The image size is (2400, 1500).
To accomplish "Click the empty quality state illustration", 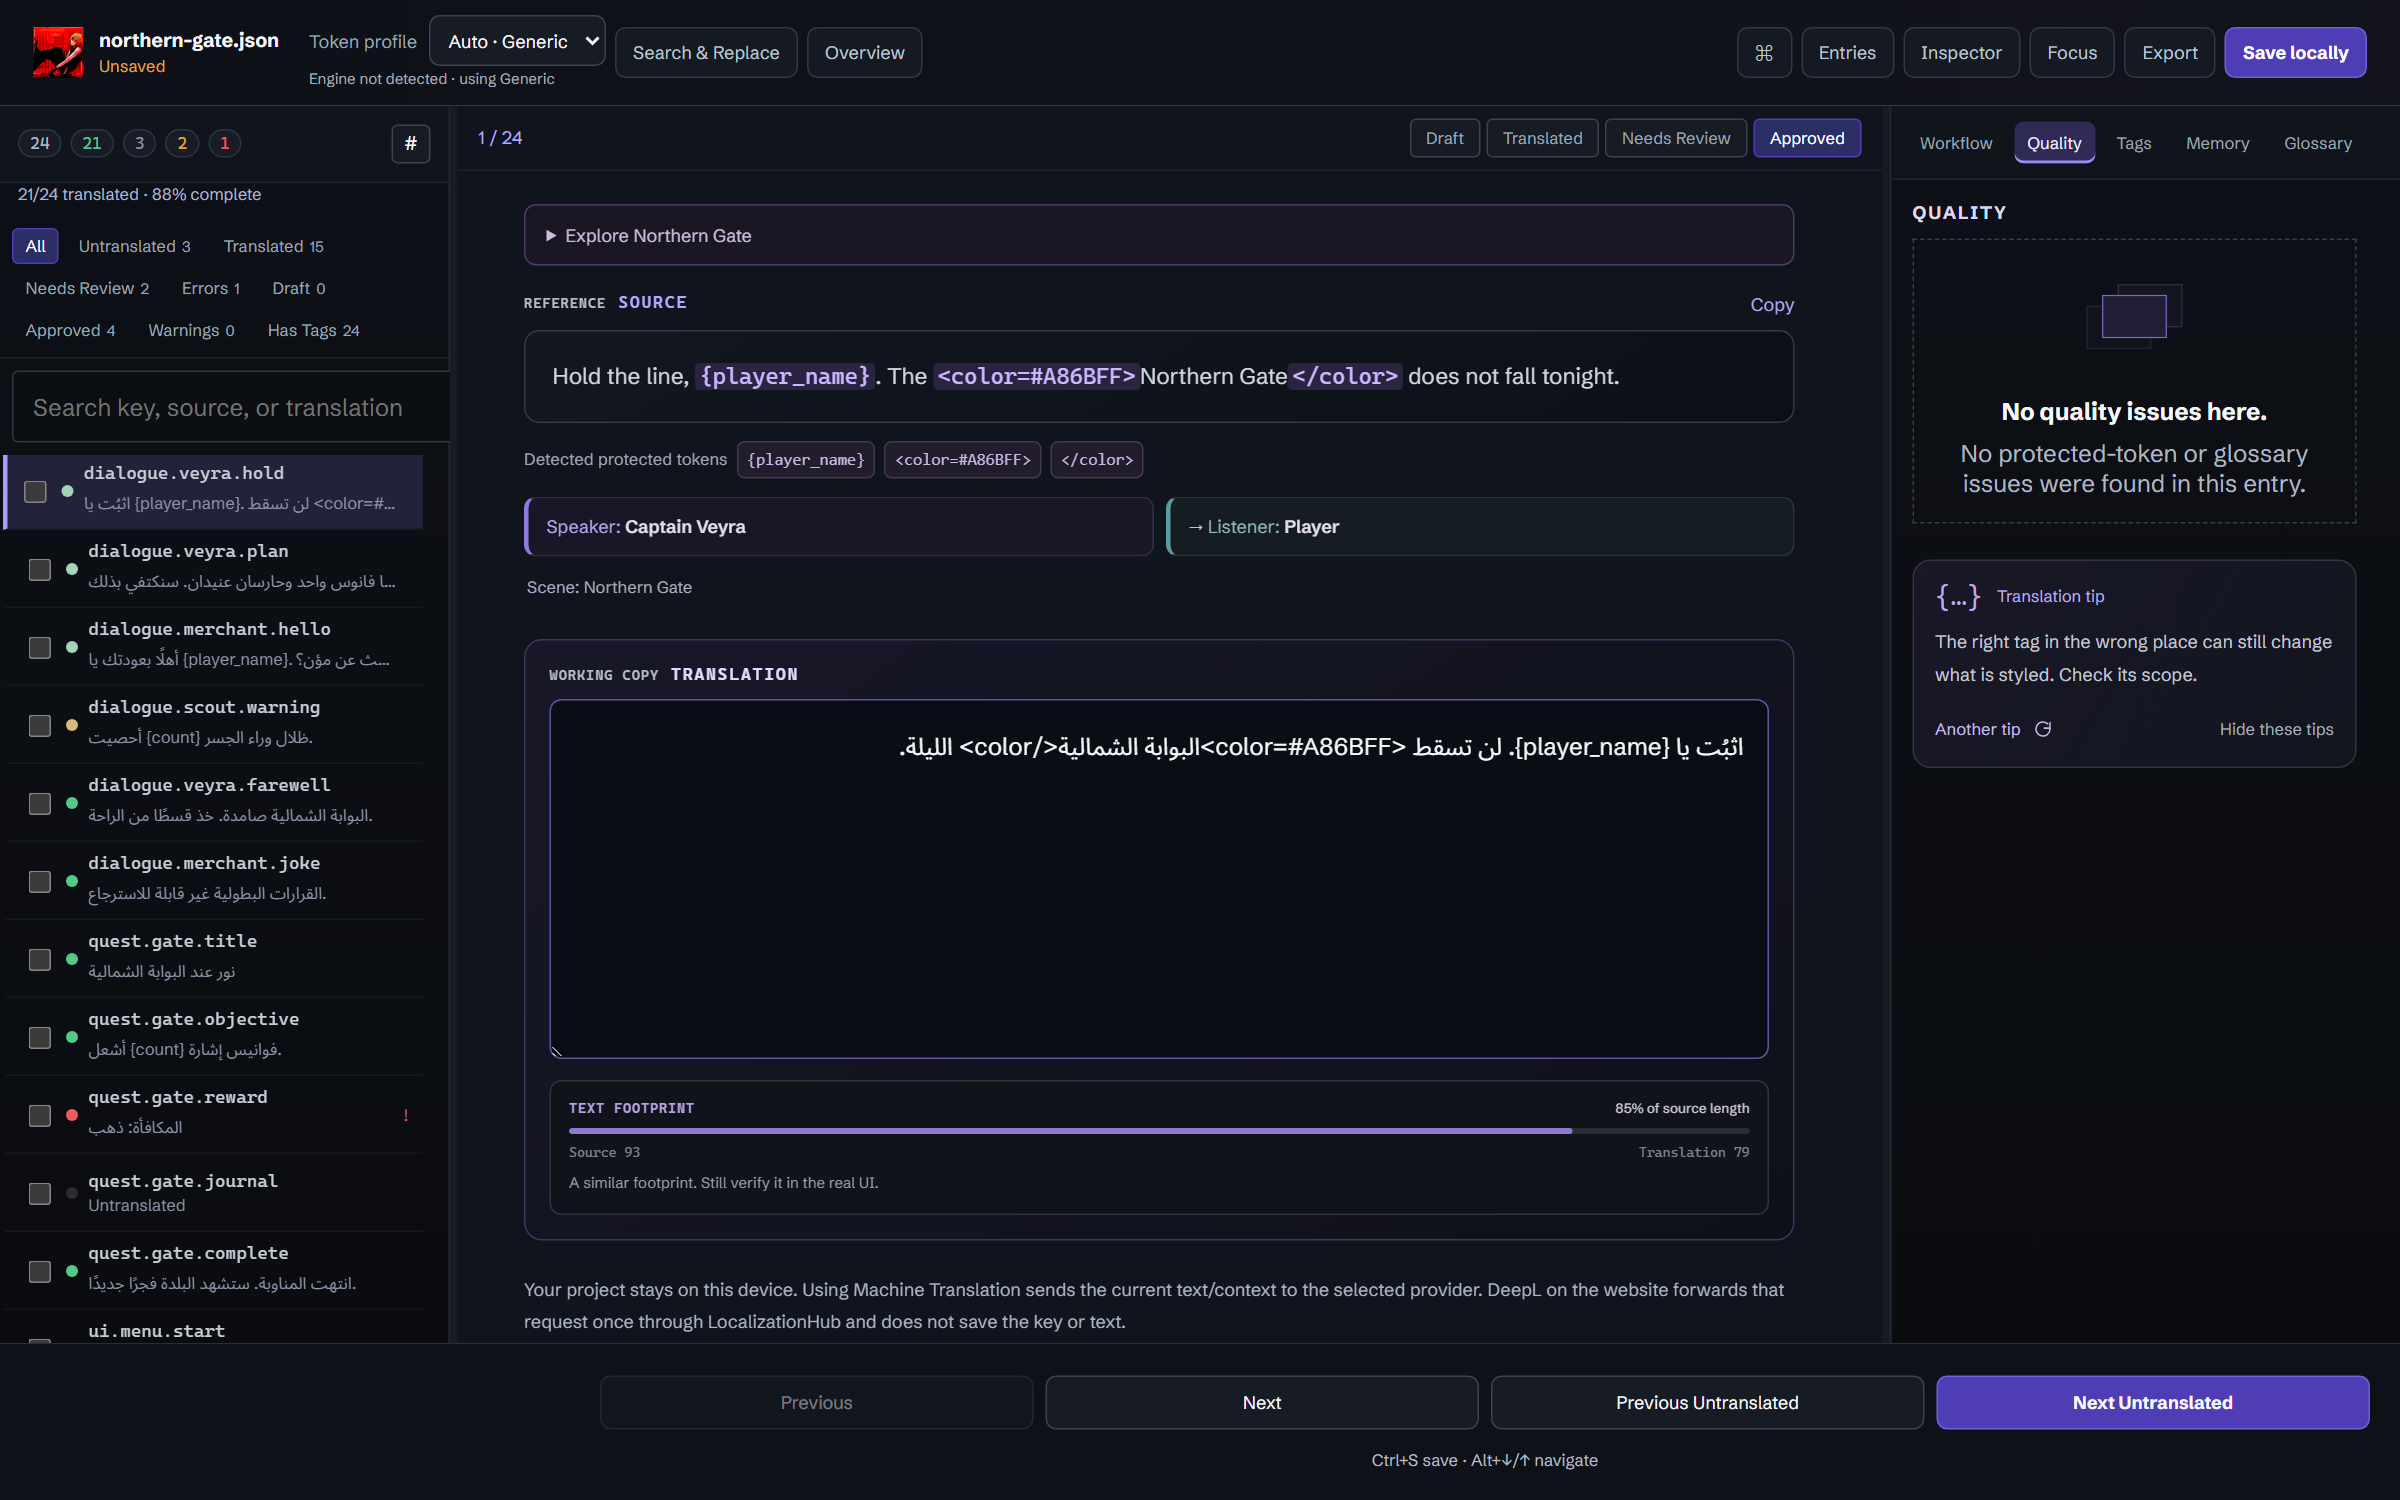I will tap(2134, 316).
